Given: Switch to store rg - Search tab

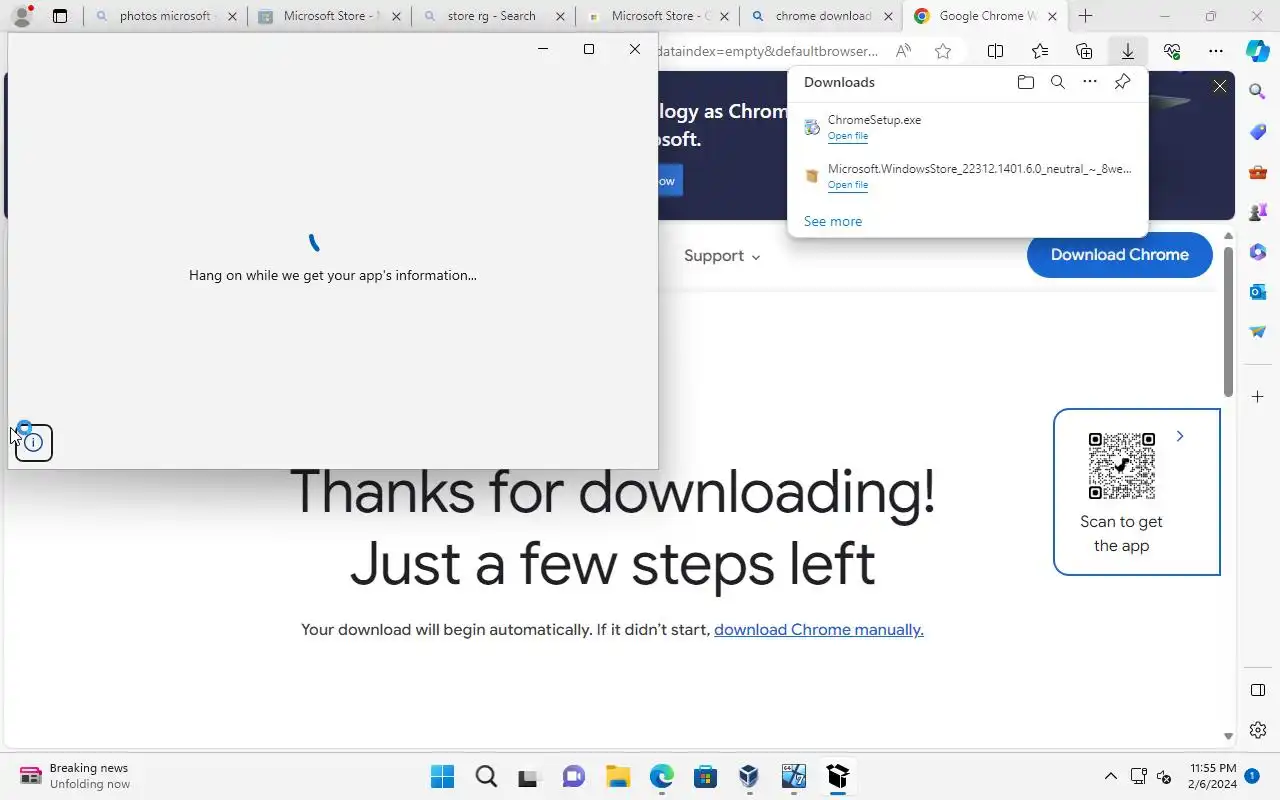Looking at the screenshot, I should click(493, 16).
